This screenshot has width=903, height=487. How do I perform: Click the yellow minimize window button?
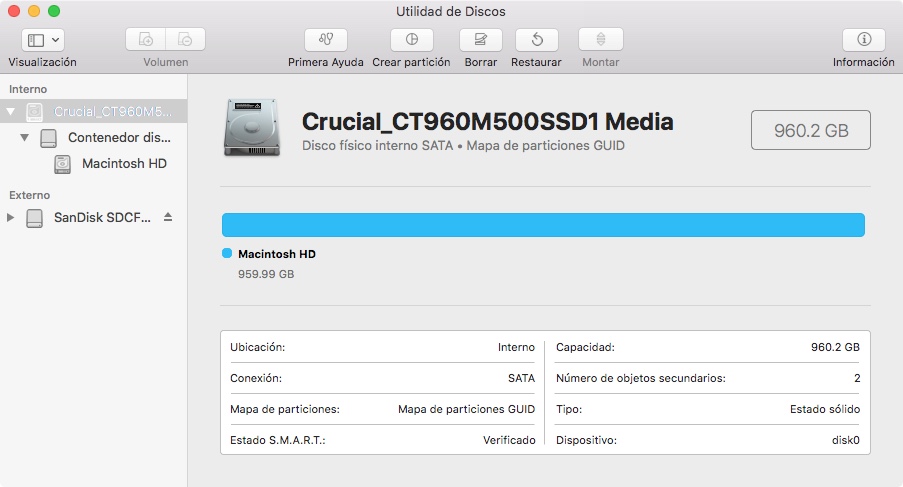[34, 11]
